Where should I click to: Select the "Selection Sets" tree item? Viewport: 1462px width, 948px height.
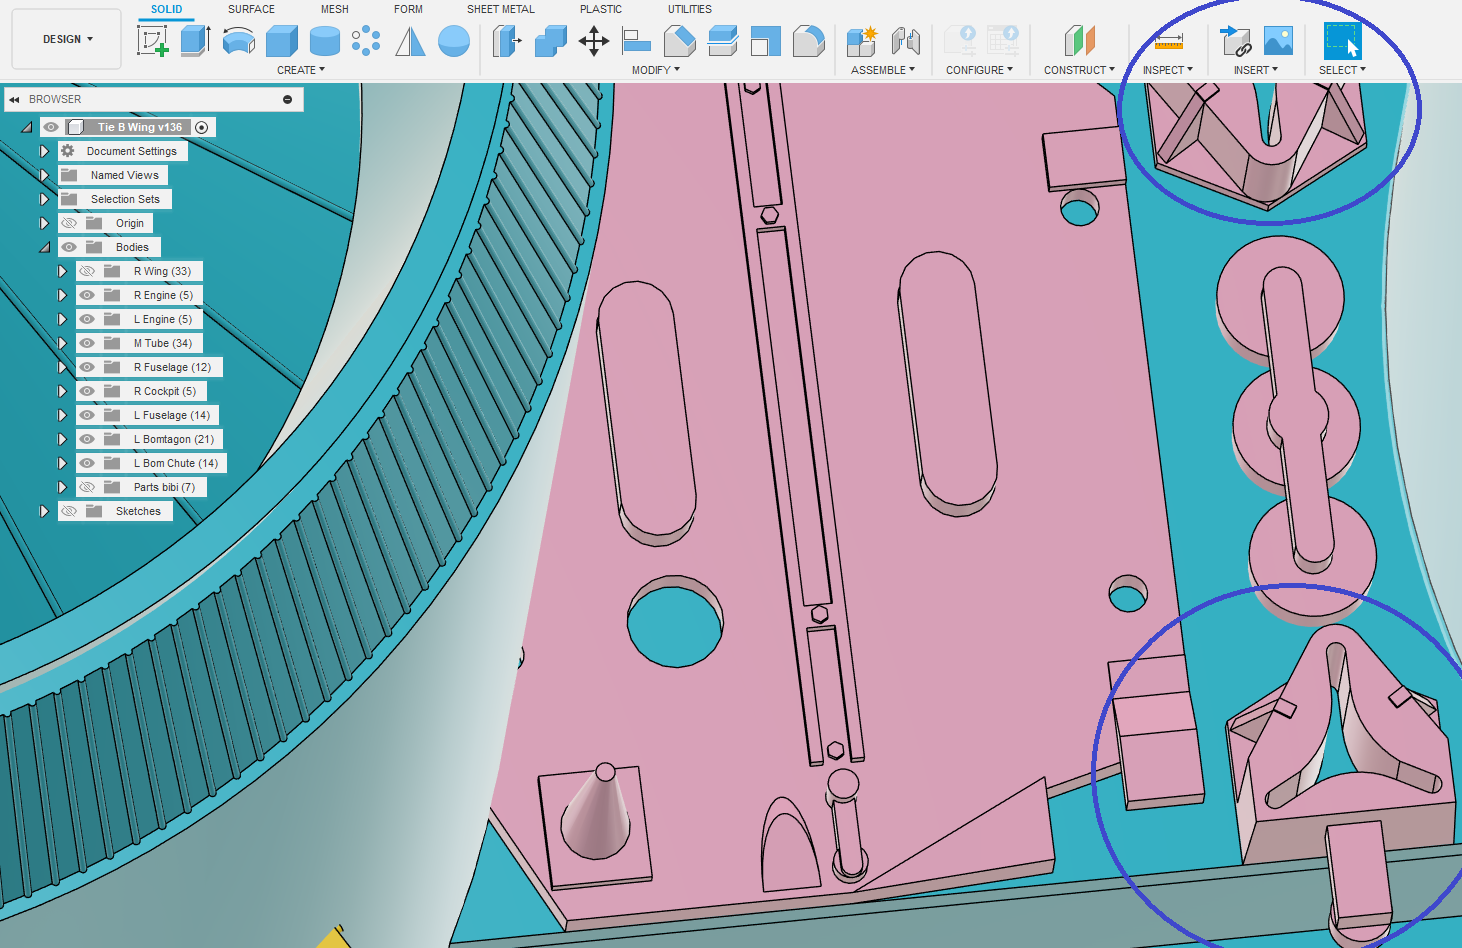pos(125,199)
